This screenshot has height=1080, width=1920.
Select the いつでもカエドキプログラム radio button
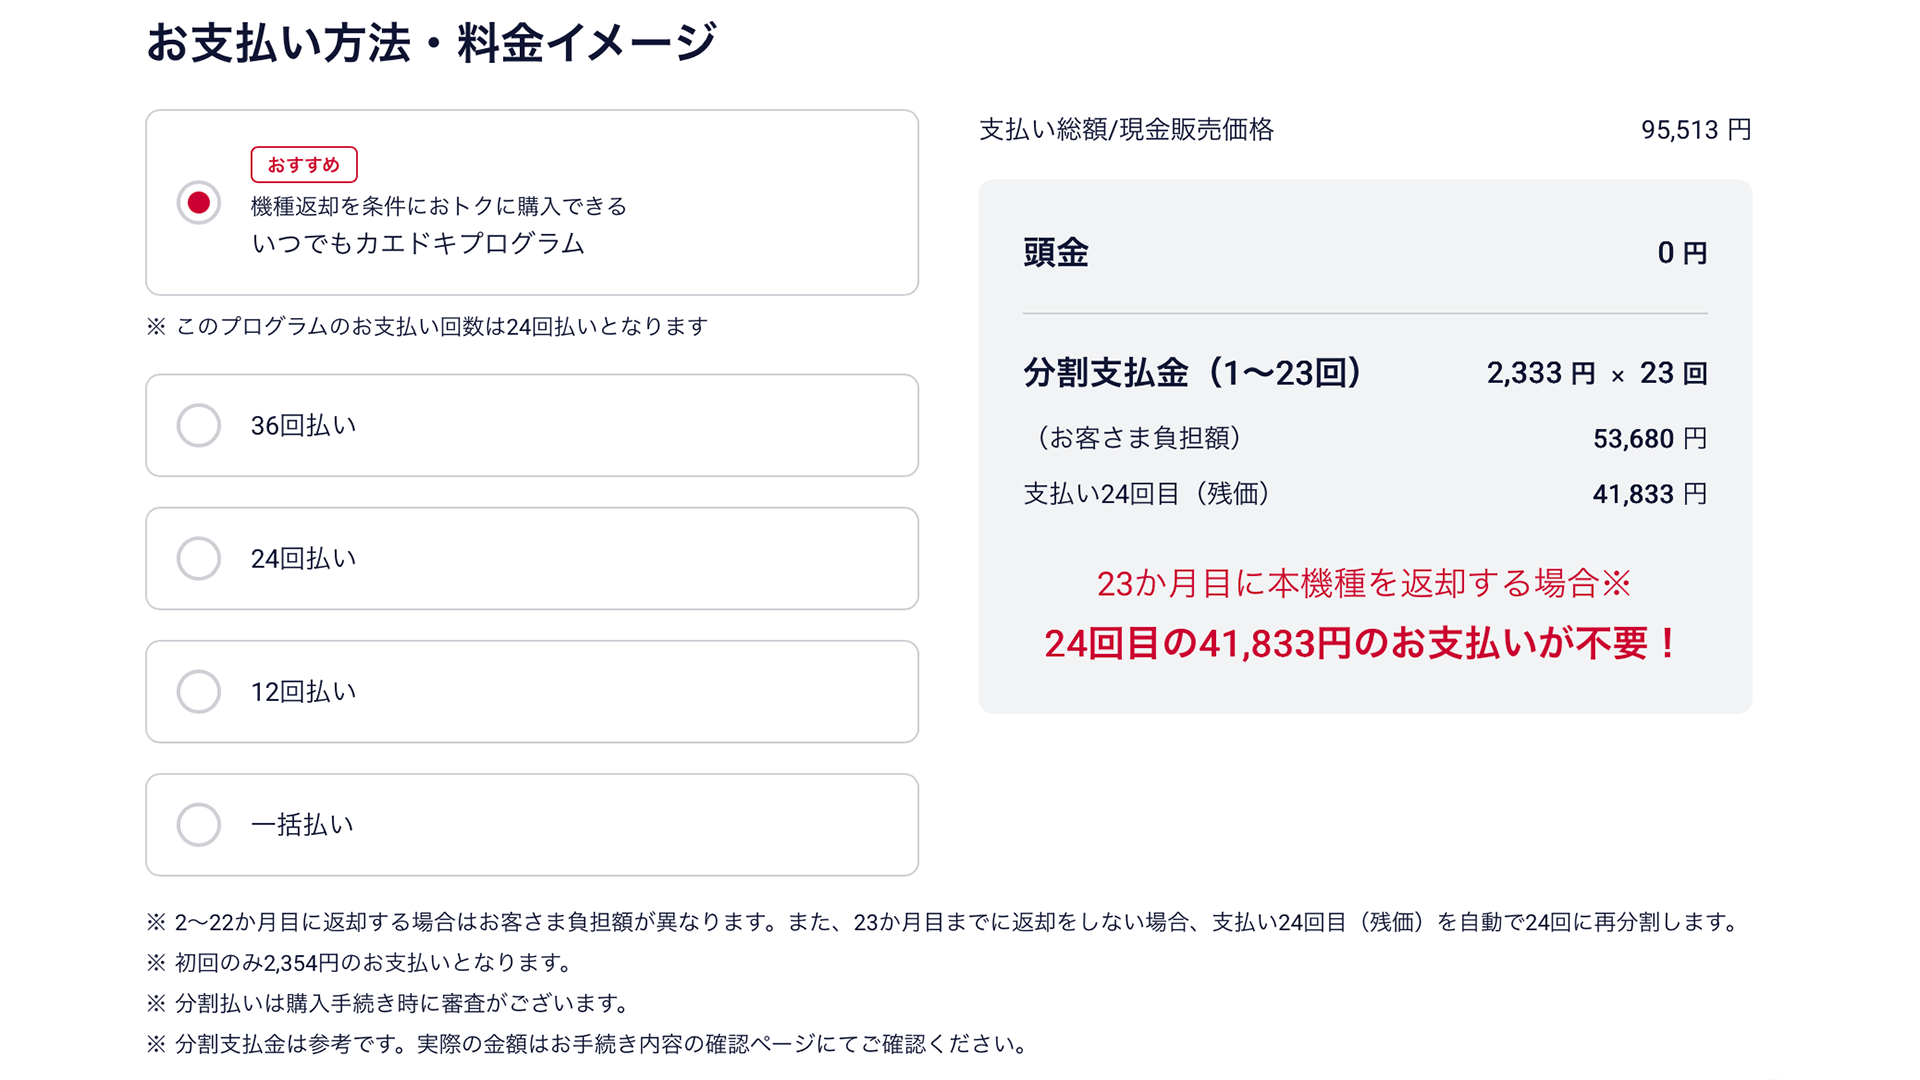click(199, 203)
